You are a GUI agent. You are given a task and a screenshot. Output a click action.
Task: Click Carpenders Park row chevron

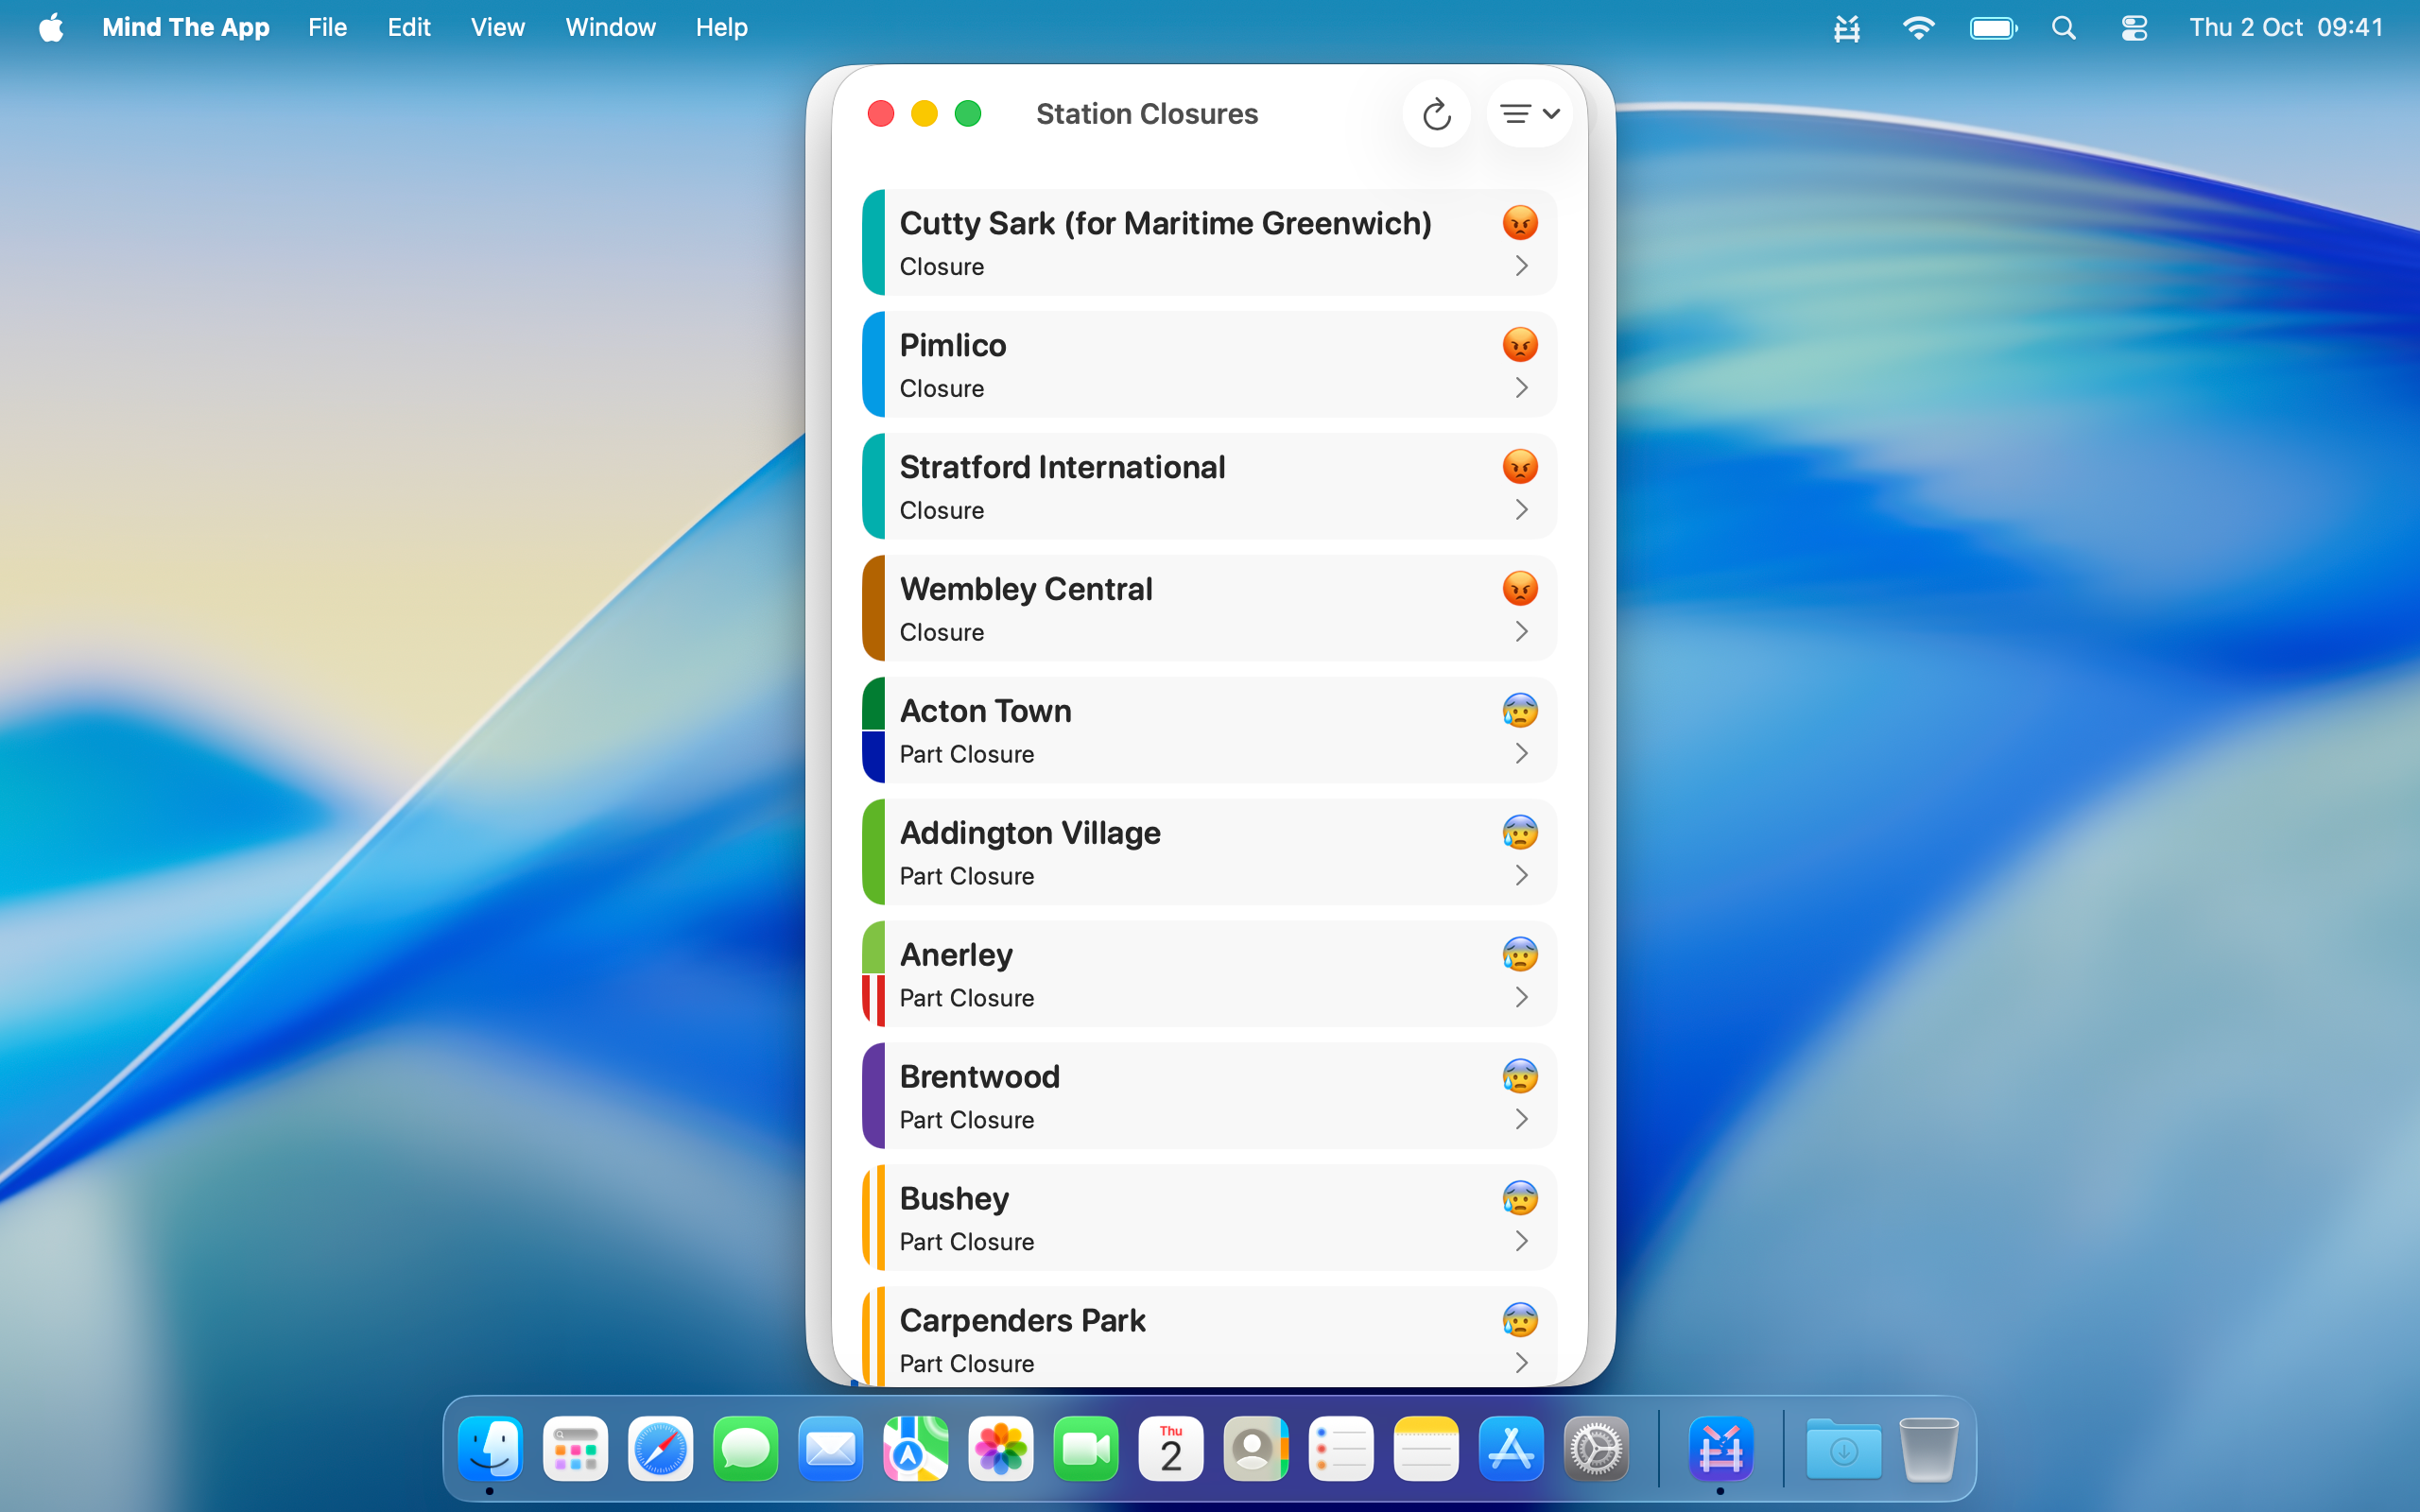1521,1364
